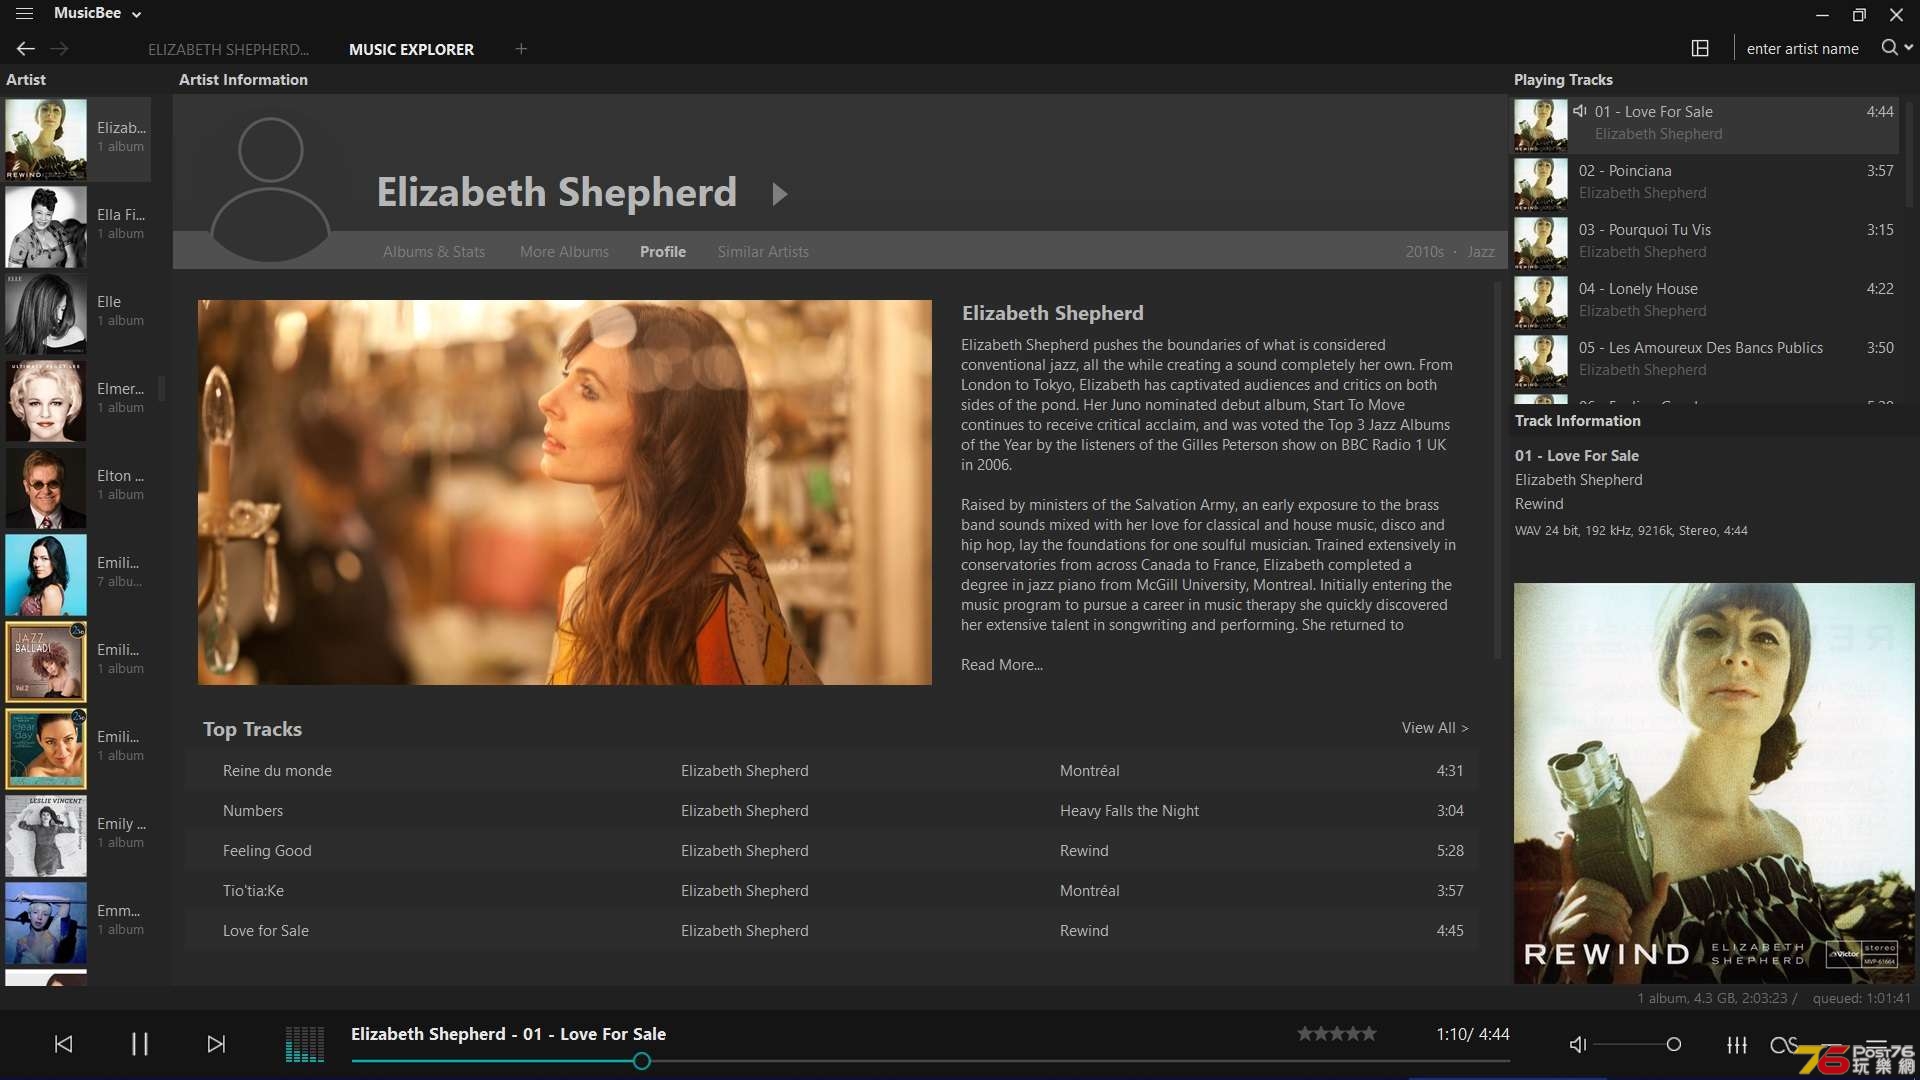This screenshot has height=1080, width=1920.
Task: Select the MUSIC EXPLORER tab
Action: coord(411,49)
